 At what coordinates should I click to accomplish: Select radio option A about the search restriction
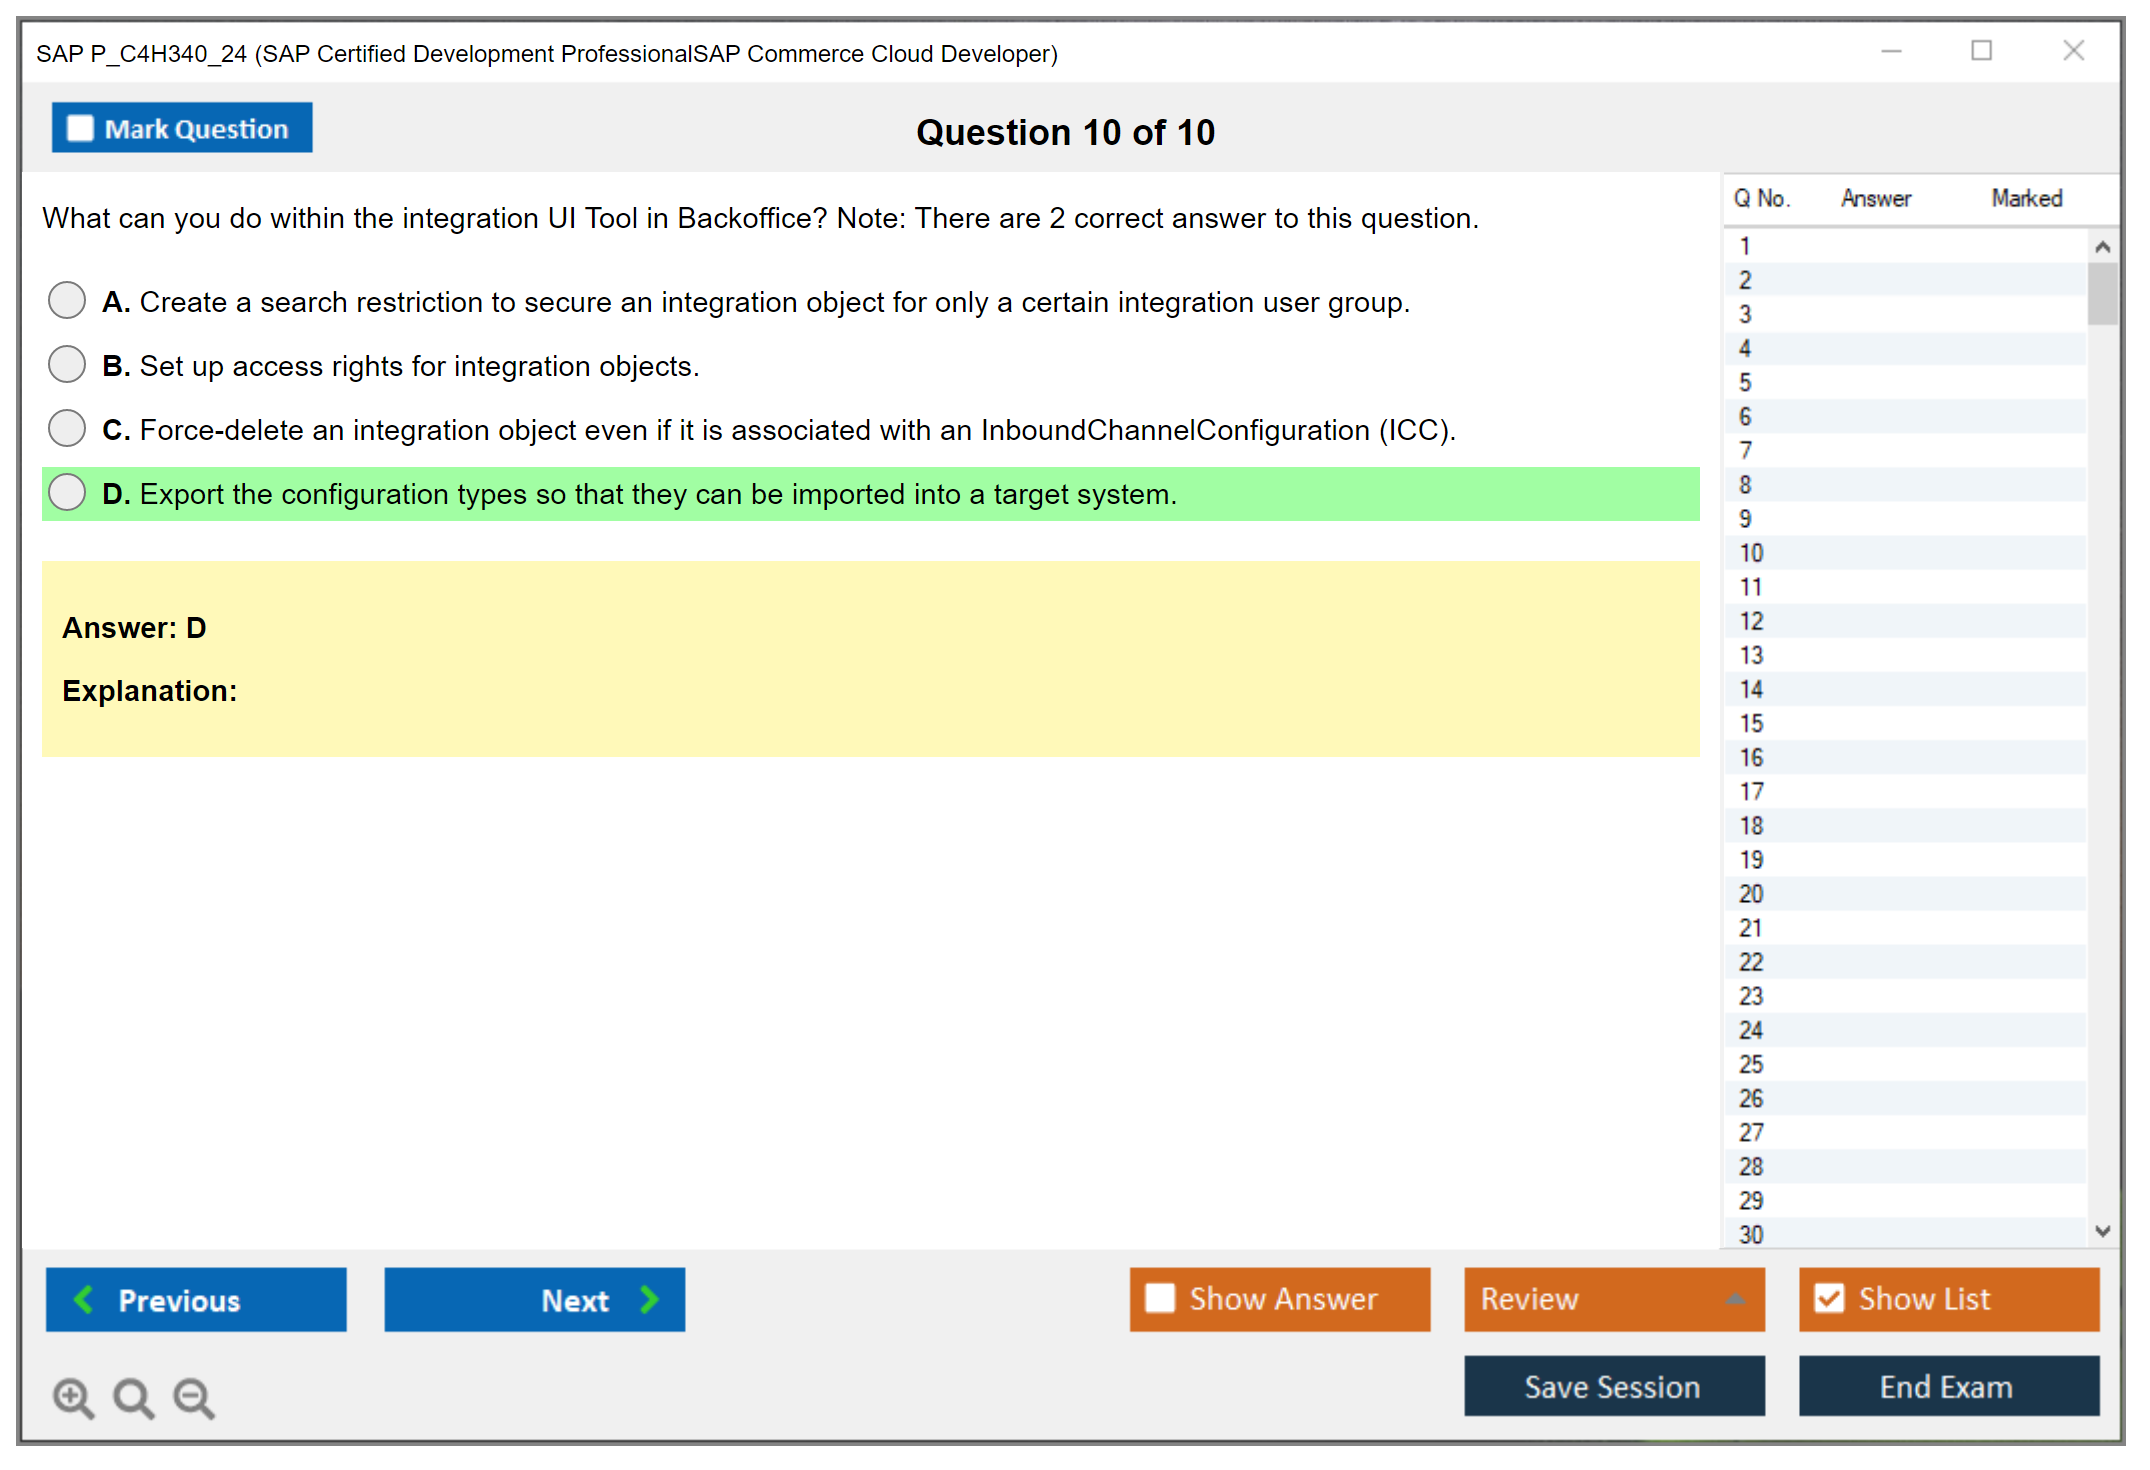(x=67, y=300)
